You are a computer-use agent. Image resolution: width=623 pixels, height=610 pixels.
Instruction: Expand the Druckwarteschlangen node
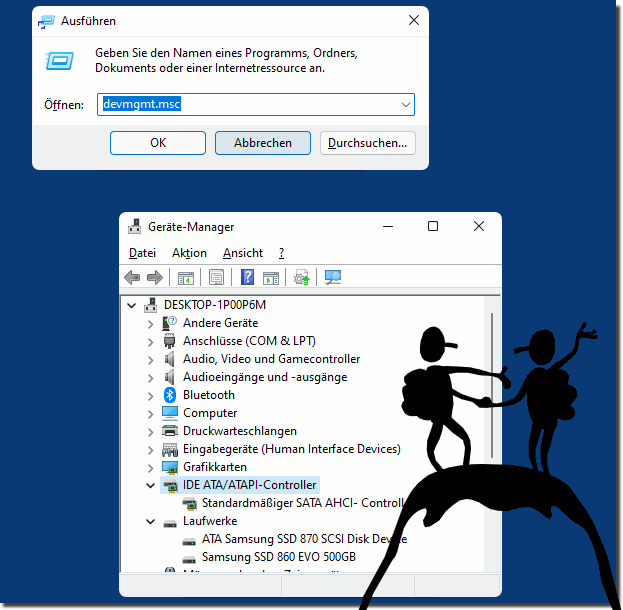[x=150, y=432]
